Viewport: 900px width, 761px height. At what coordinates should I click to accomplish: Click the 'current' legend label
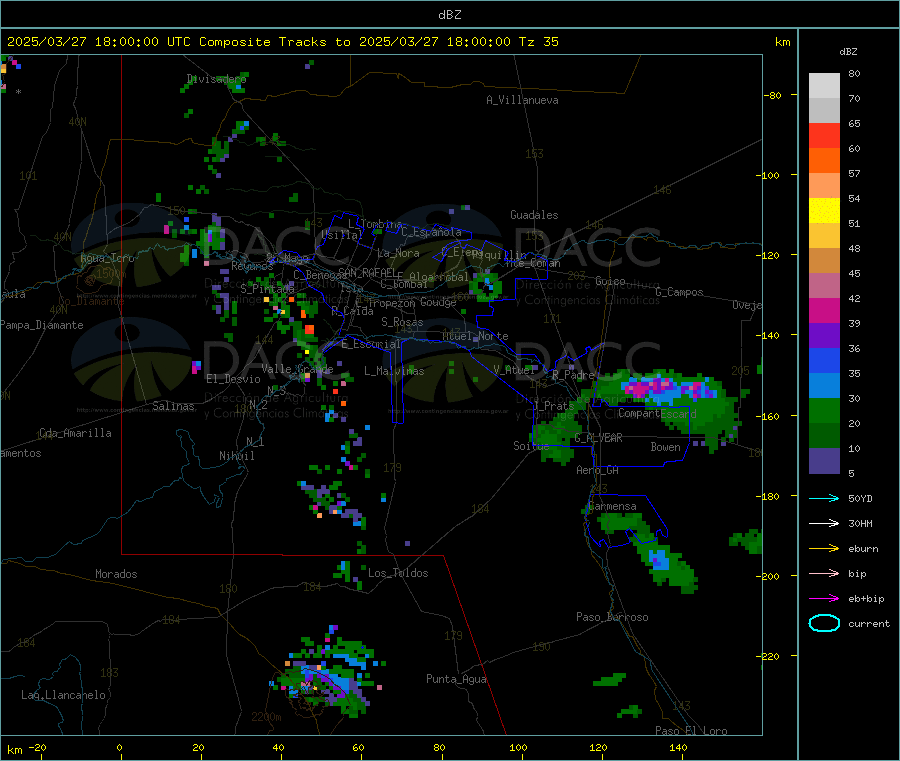pyautogui.click(x=869, y=624)
